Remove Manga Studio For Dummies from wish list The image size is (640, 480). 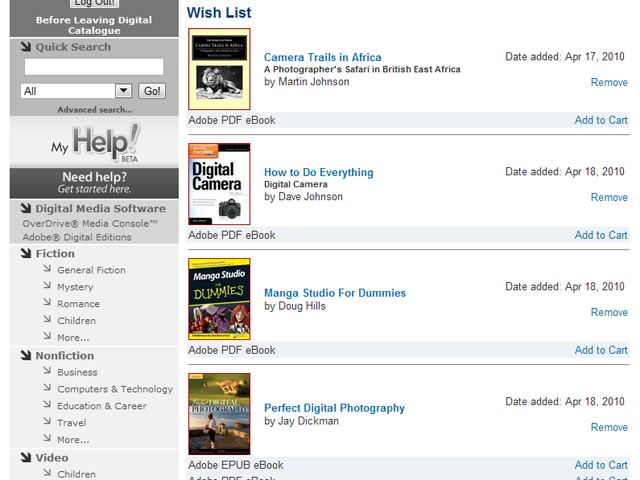pos(609,312)
